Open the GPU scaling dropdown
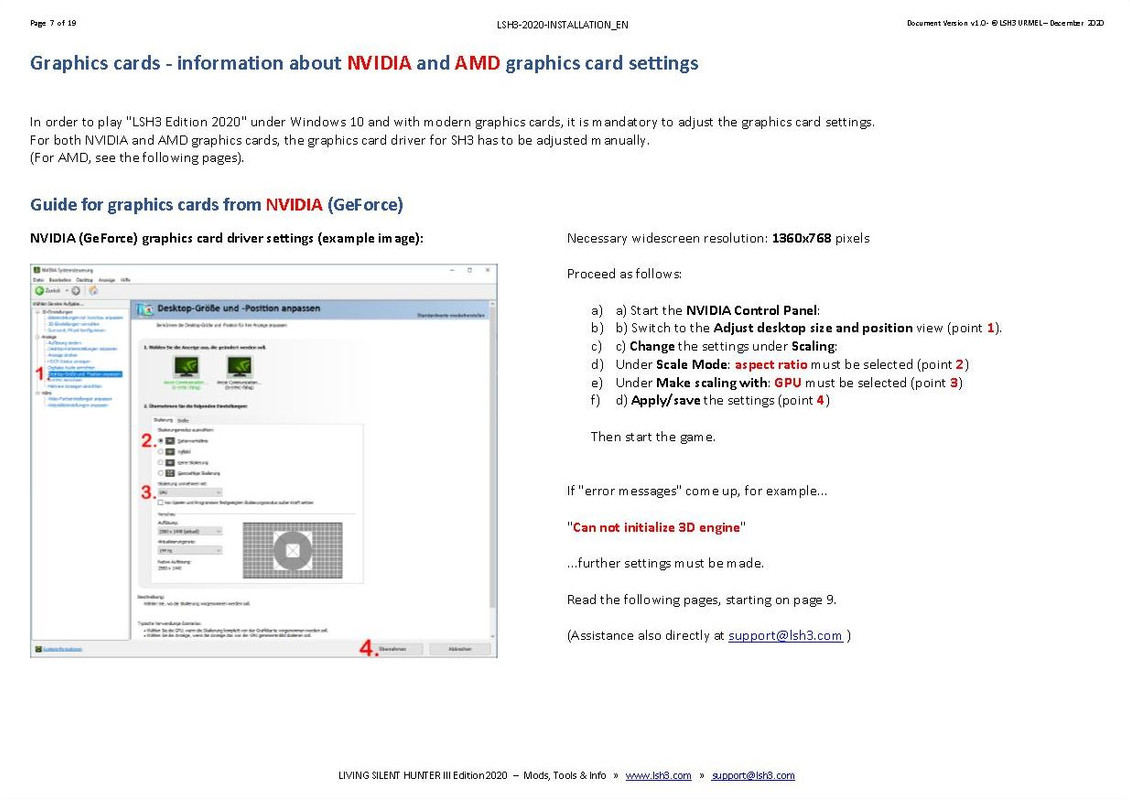 pos(190,492)
